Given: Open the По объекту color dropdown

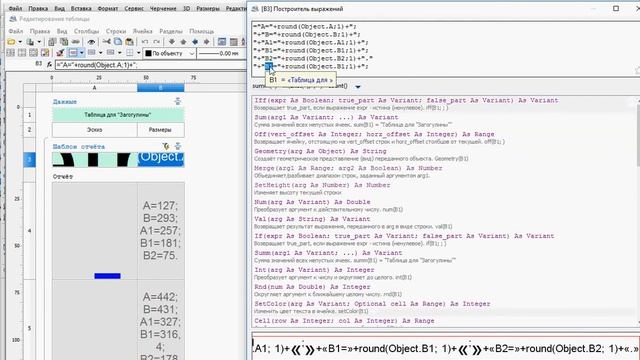Looking at the screenshot, I should (191, 53).
